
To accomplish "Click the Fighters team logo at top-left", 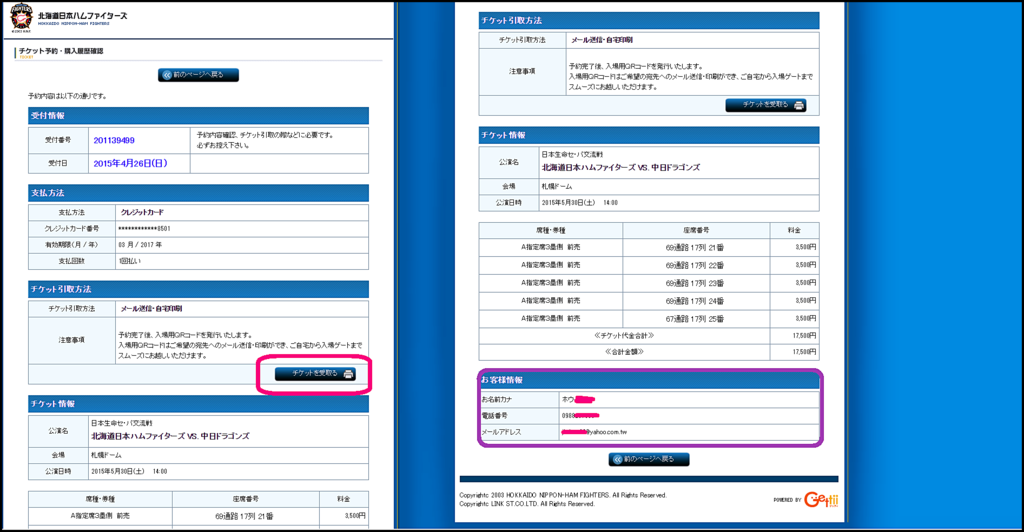I will 20,18.
